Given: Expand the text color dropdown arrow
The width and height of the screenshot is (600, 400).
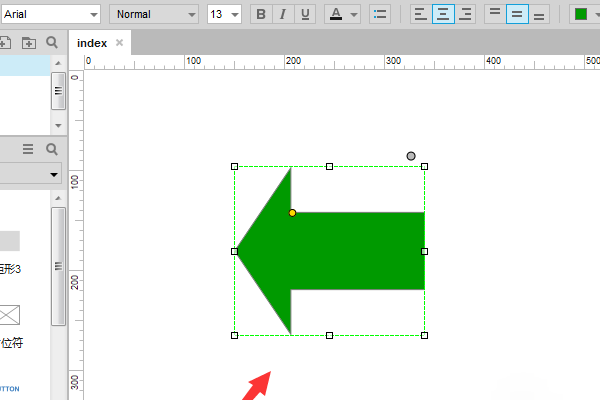Looking at the screenshot, I should point(354,15).
